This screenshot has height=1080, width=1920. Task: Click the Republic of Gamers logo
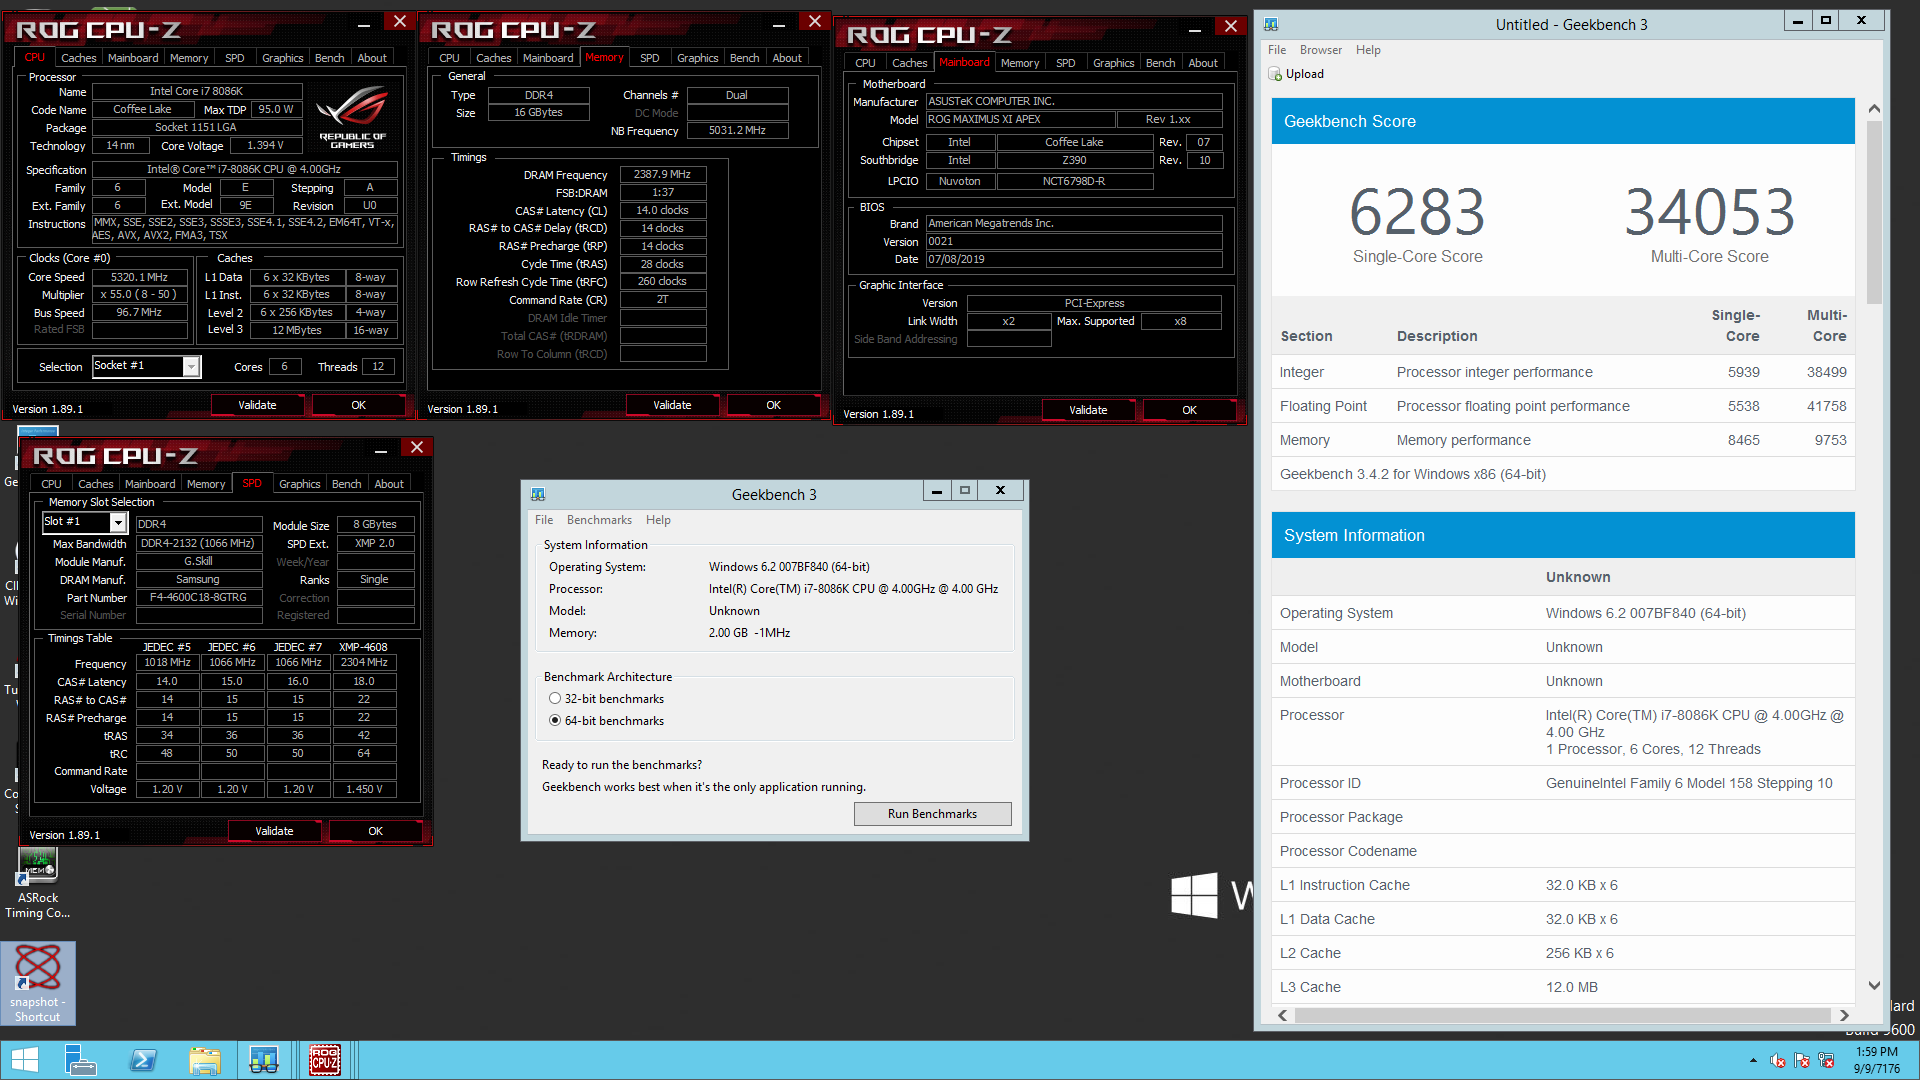tap(352, 118)
